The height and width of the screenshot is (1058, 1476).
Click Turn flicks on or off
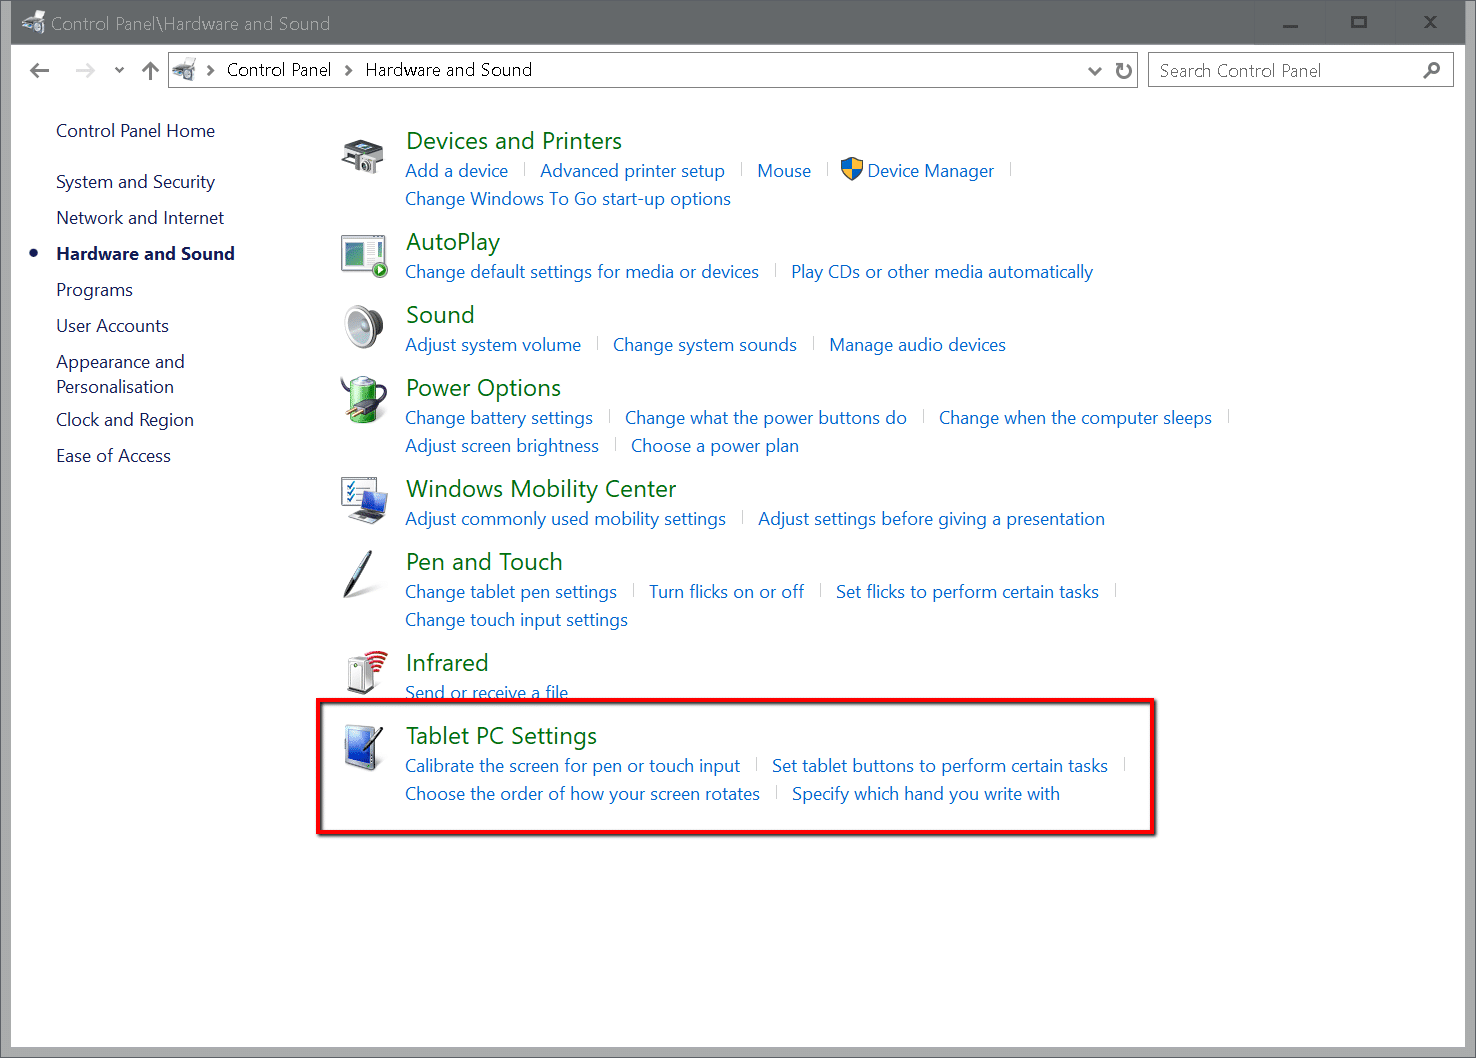pos(726,592)
